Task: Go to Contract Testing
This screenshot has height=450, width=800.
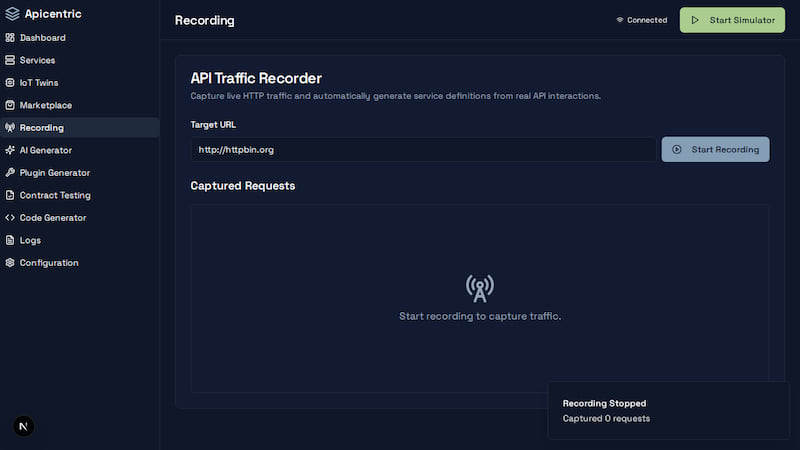Action: pos(80,195)
